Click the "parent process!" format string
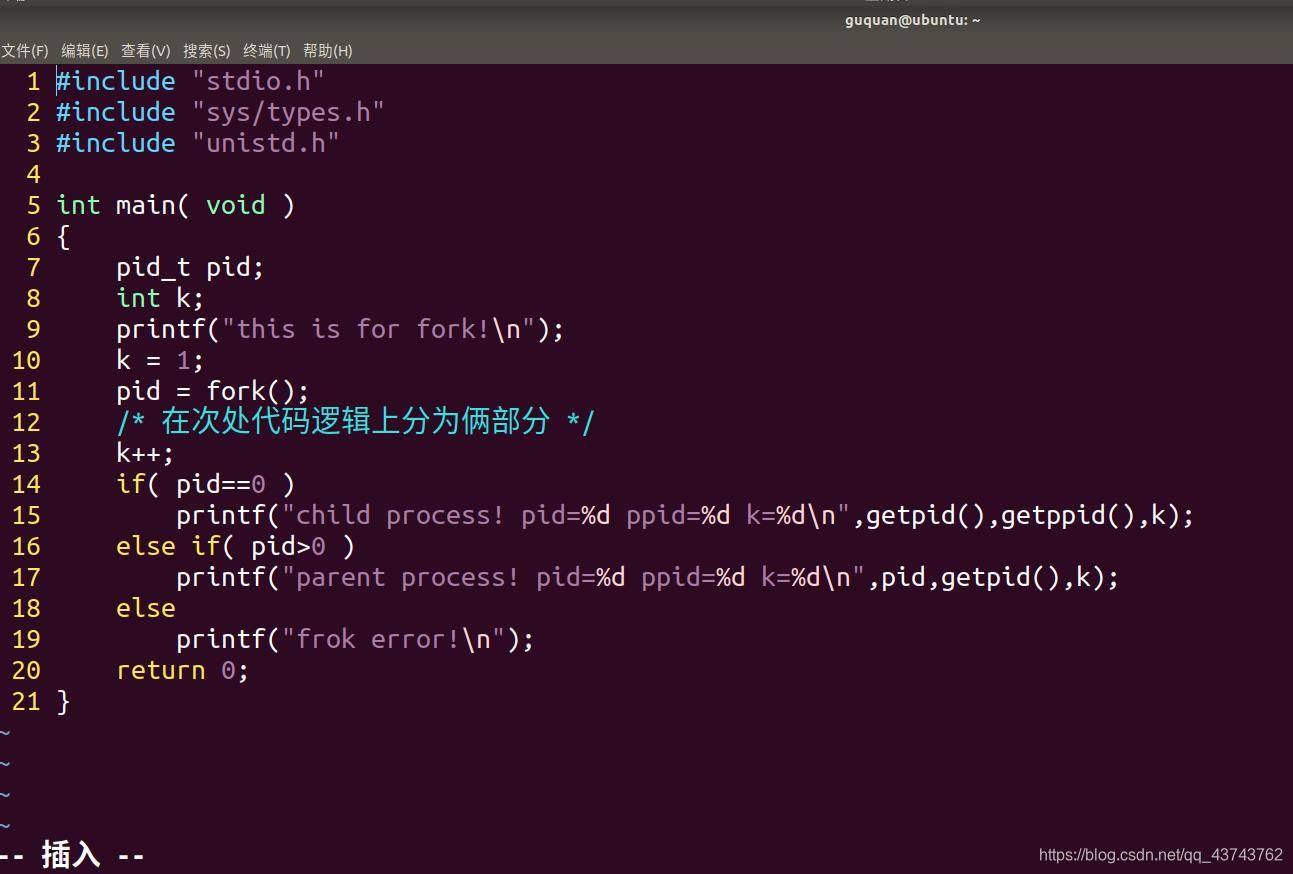The width and height of the screenshot is (1293, 874). [574, 577]
